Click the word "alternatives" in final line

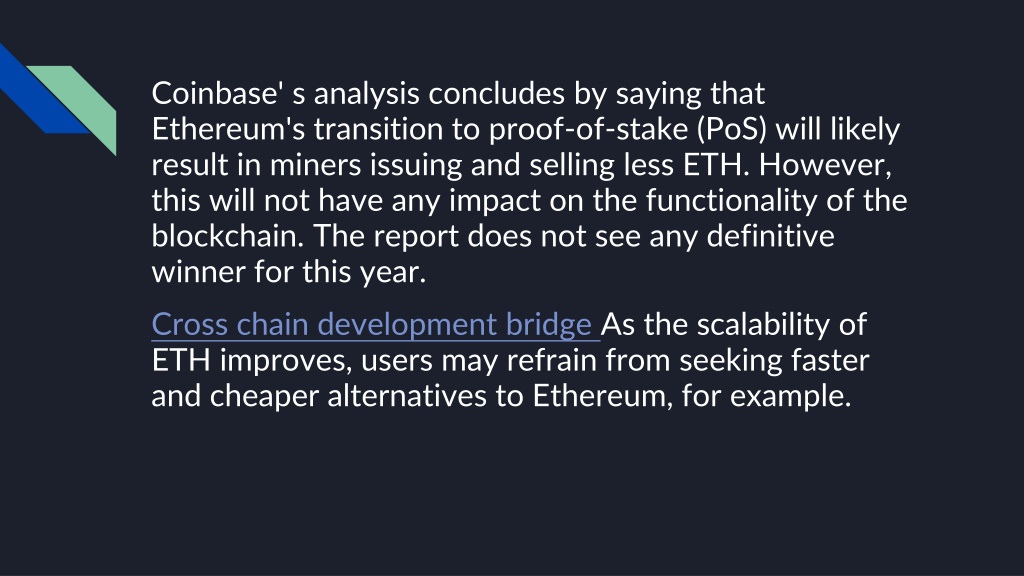(x=406, y=396)
